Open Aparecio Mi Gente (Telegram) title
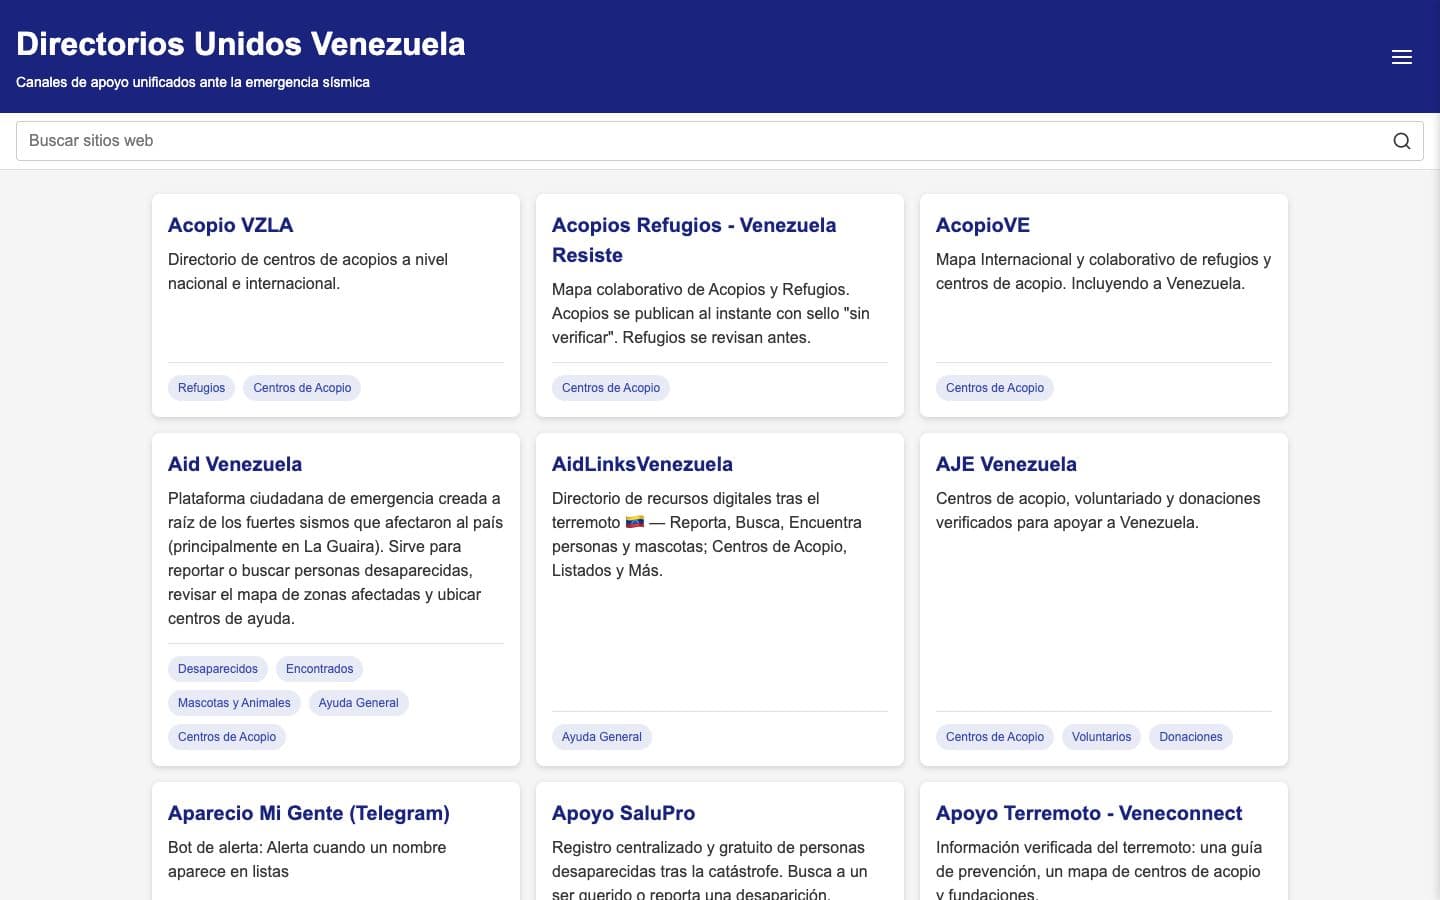1440x900 pixels. 309,813
